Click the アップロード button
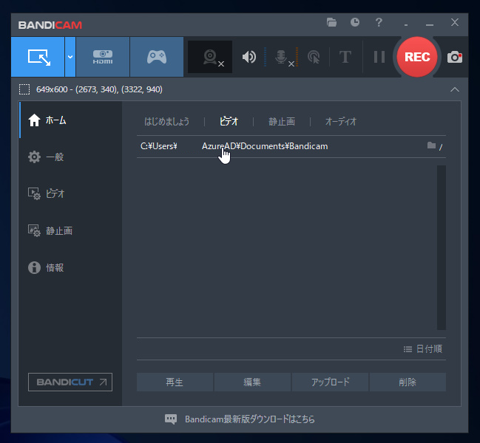 (x=330, y=382)
